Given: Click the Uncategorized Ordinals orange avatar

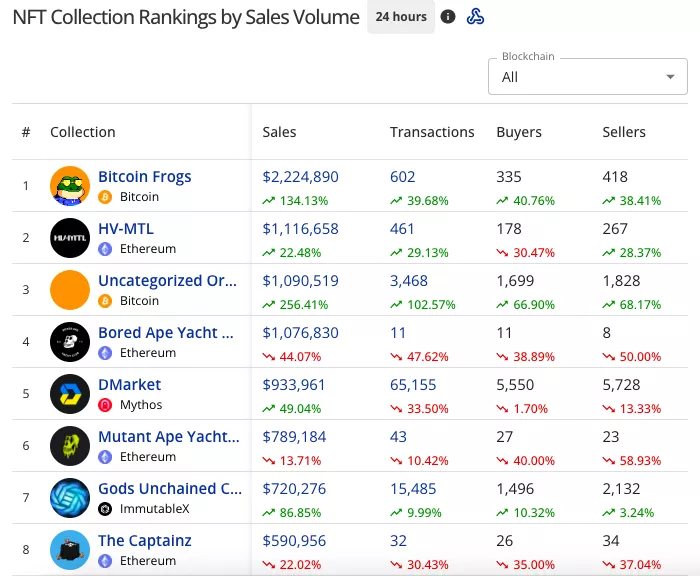Looking at the screenshot, I should click(x=70, y=290).
